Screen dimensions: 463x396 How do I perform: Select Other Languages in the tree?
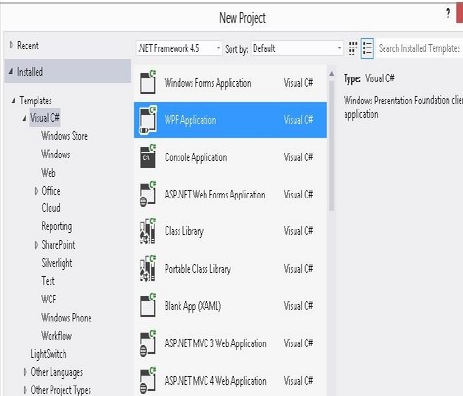57,372
